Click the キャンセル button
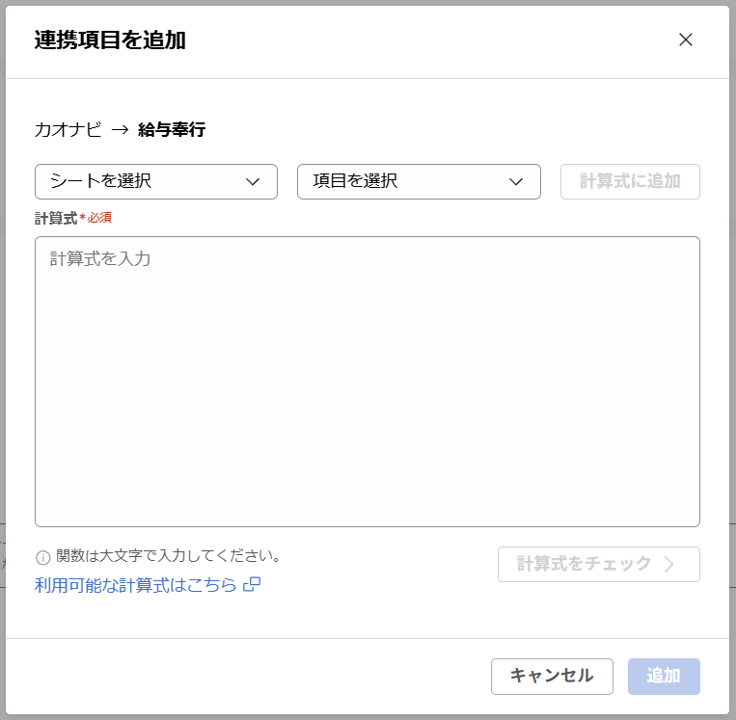The image size is (736, 720). tap(552, 676)
